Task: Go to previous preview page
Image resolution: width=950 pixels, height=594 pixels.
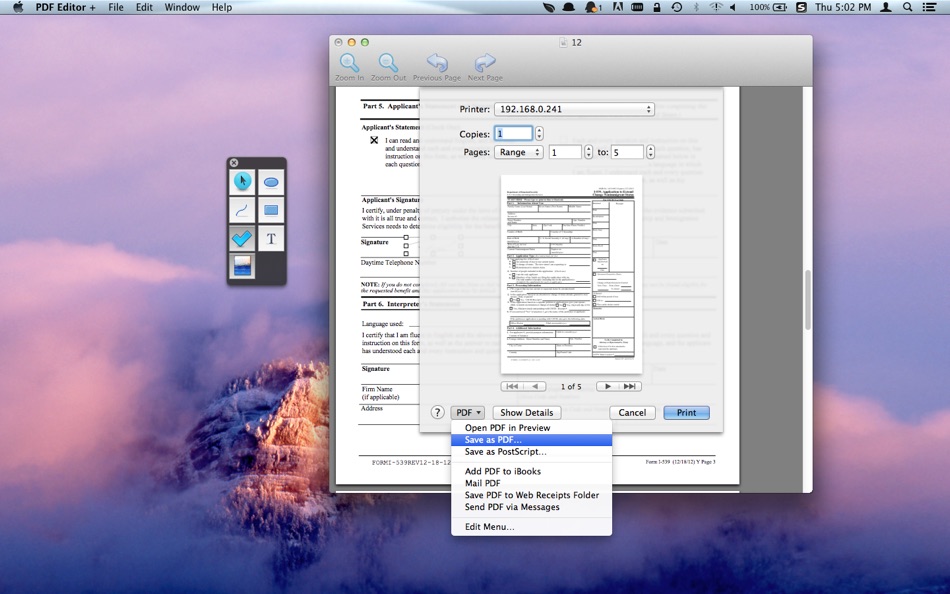Action: (x=535, y=386)
